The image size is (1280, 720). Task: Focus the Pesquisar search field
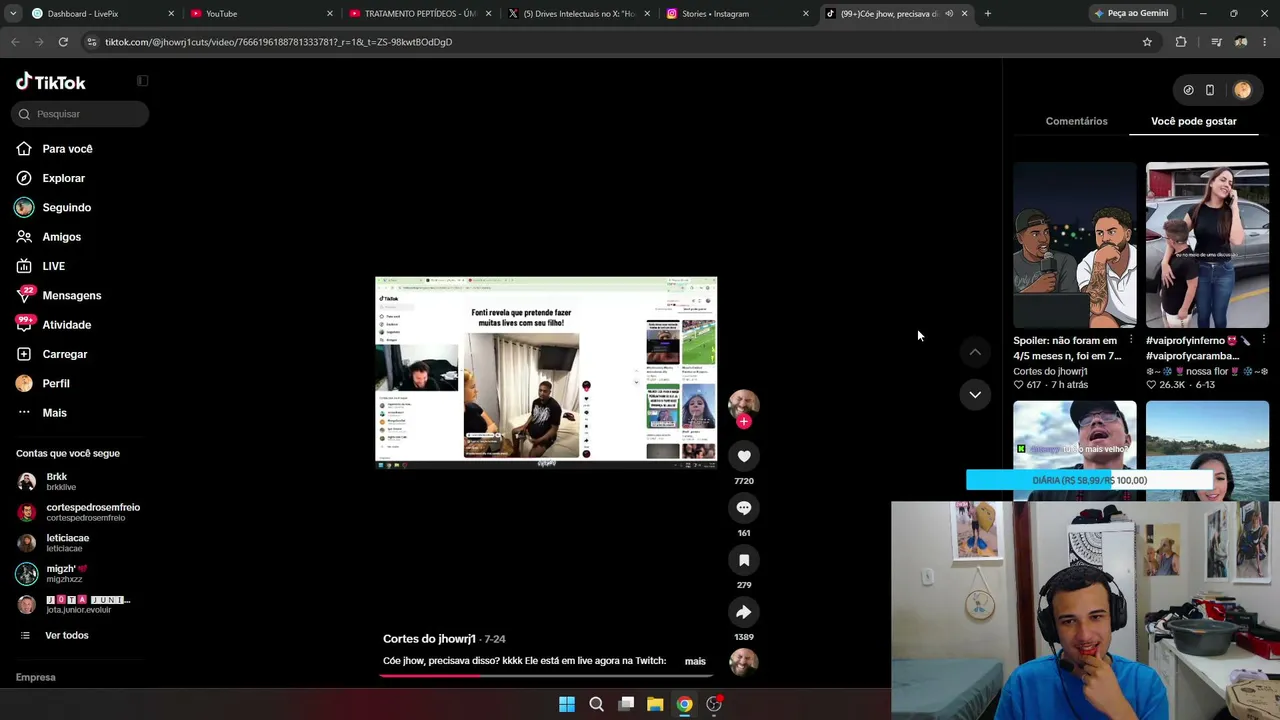[80, 114]
